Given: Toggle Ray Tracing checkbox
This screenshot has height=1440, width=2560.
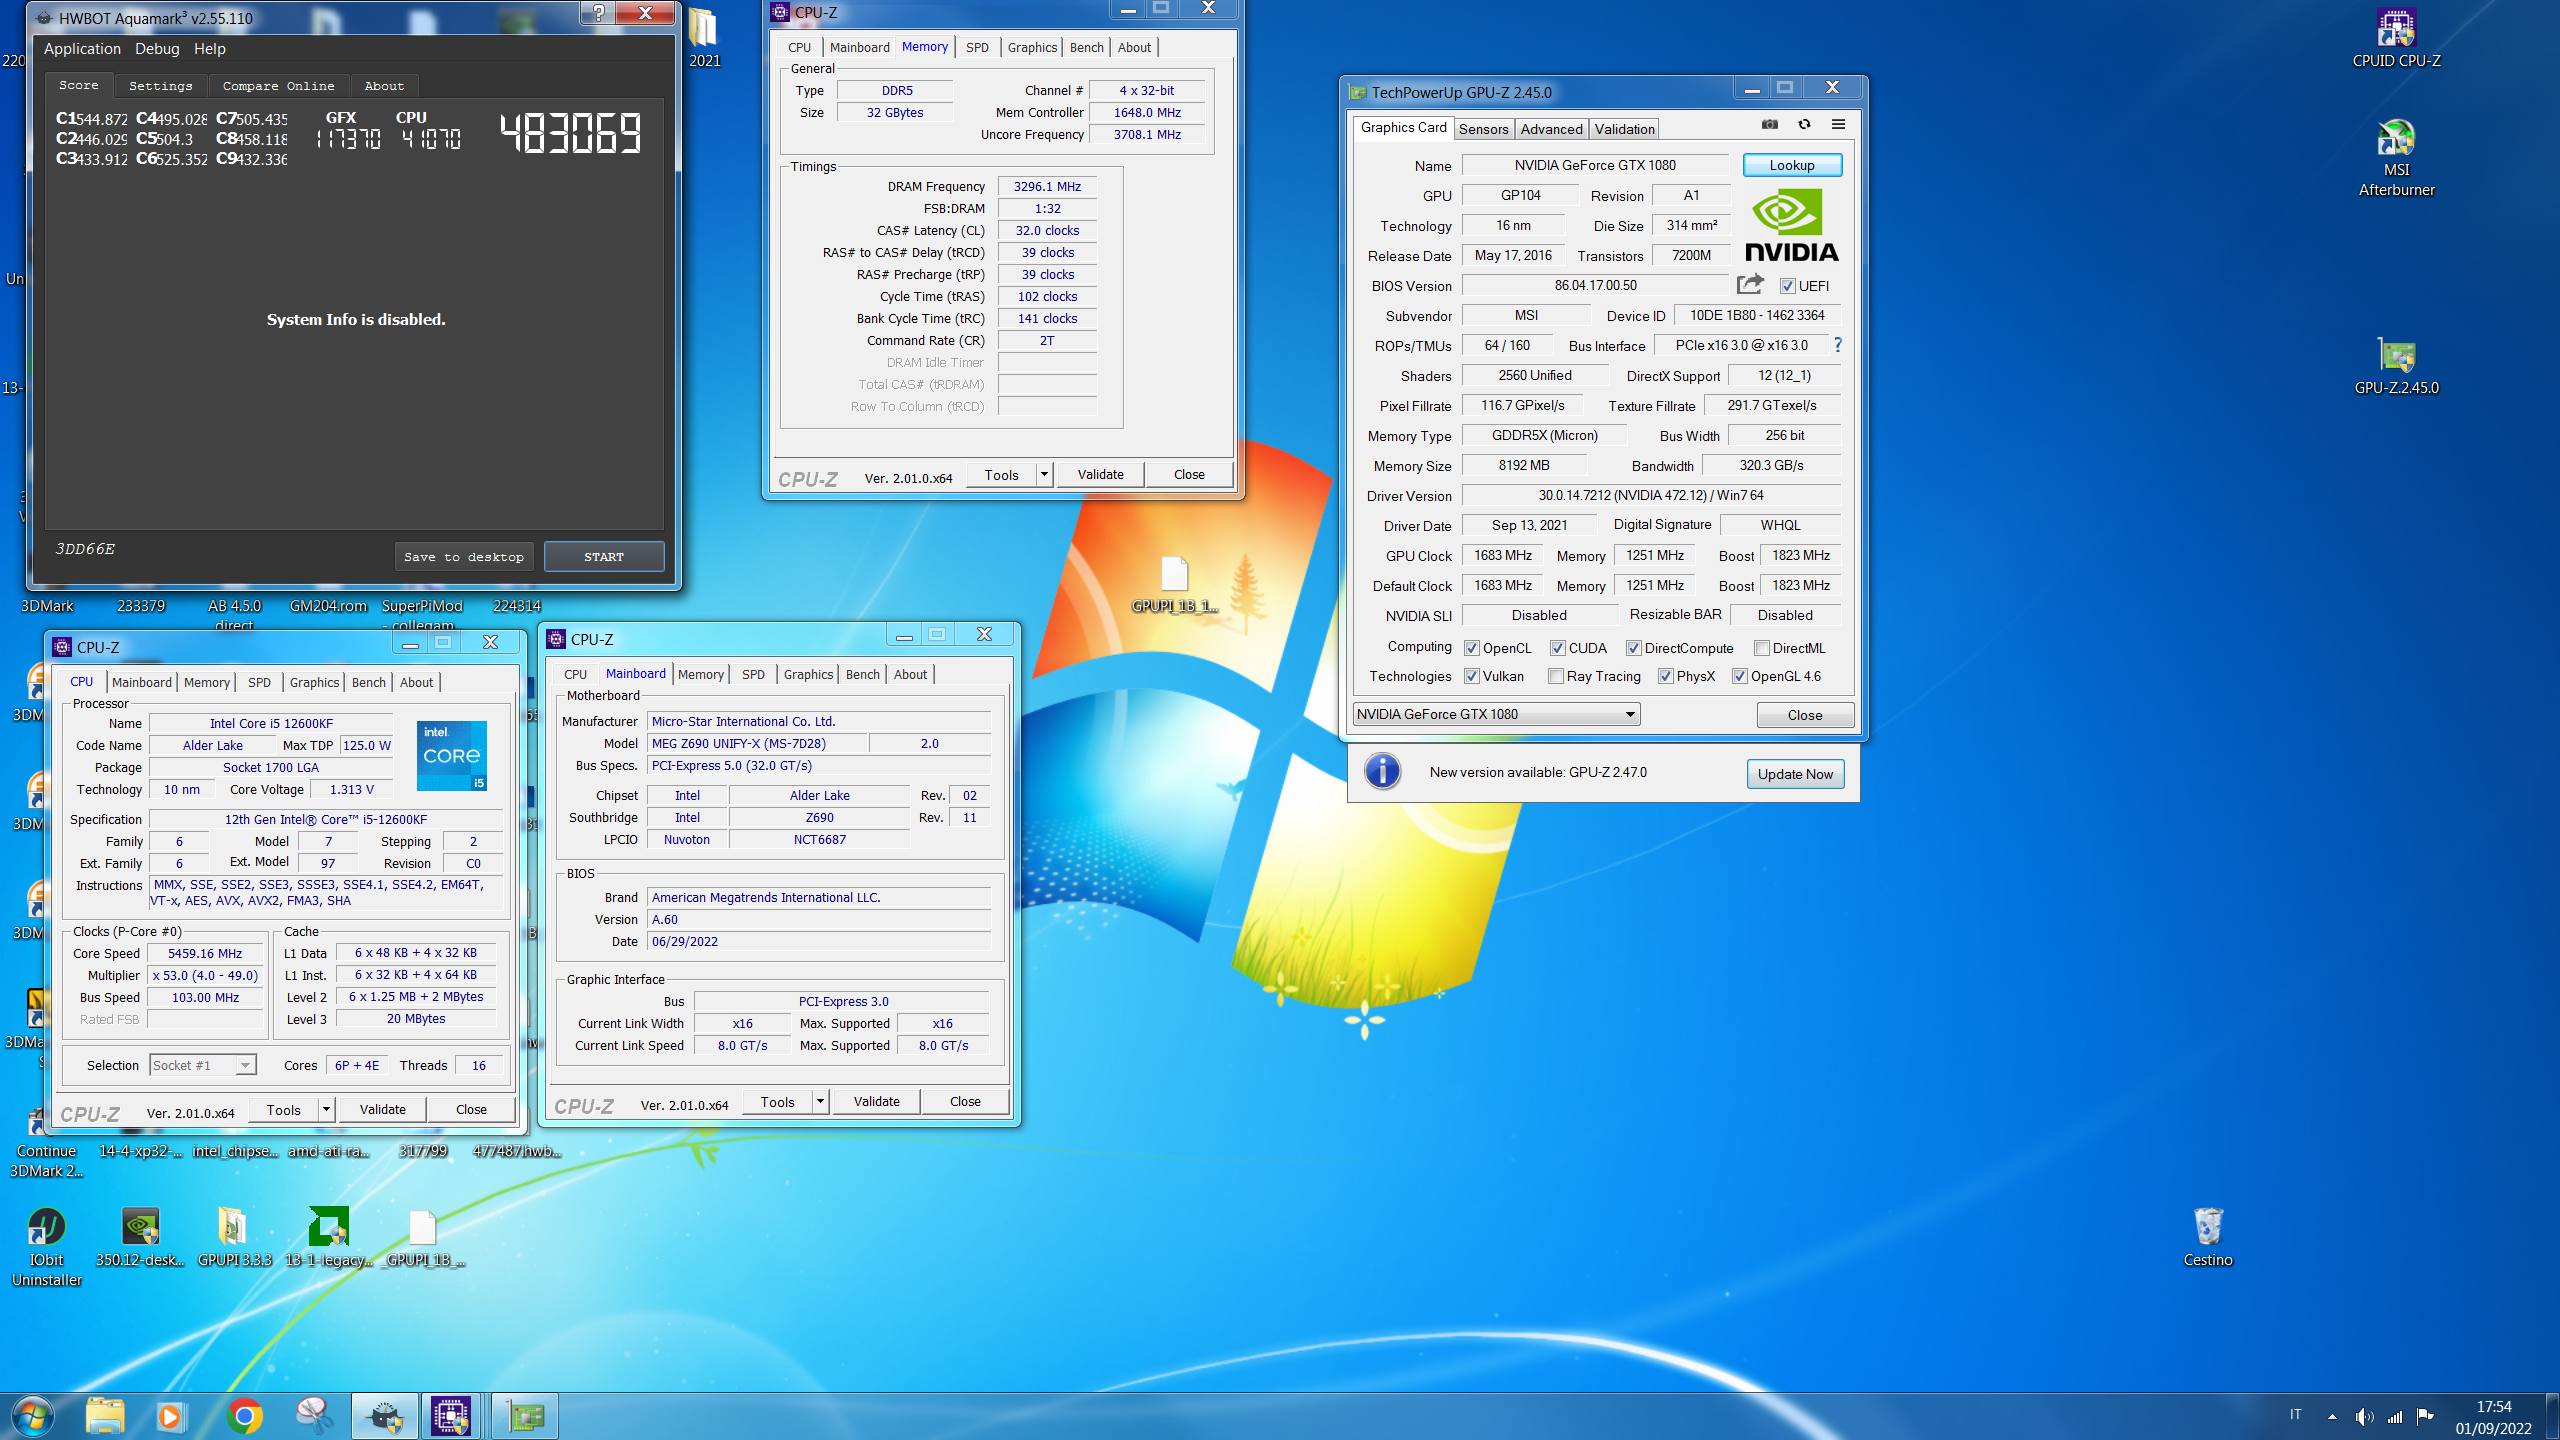Looking at the screenshot, I should (x=1556, y=676).
